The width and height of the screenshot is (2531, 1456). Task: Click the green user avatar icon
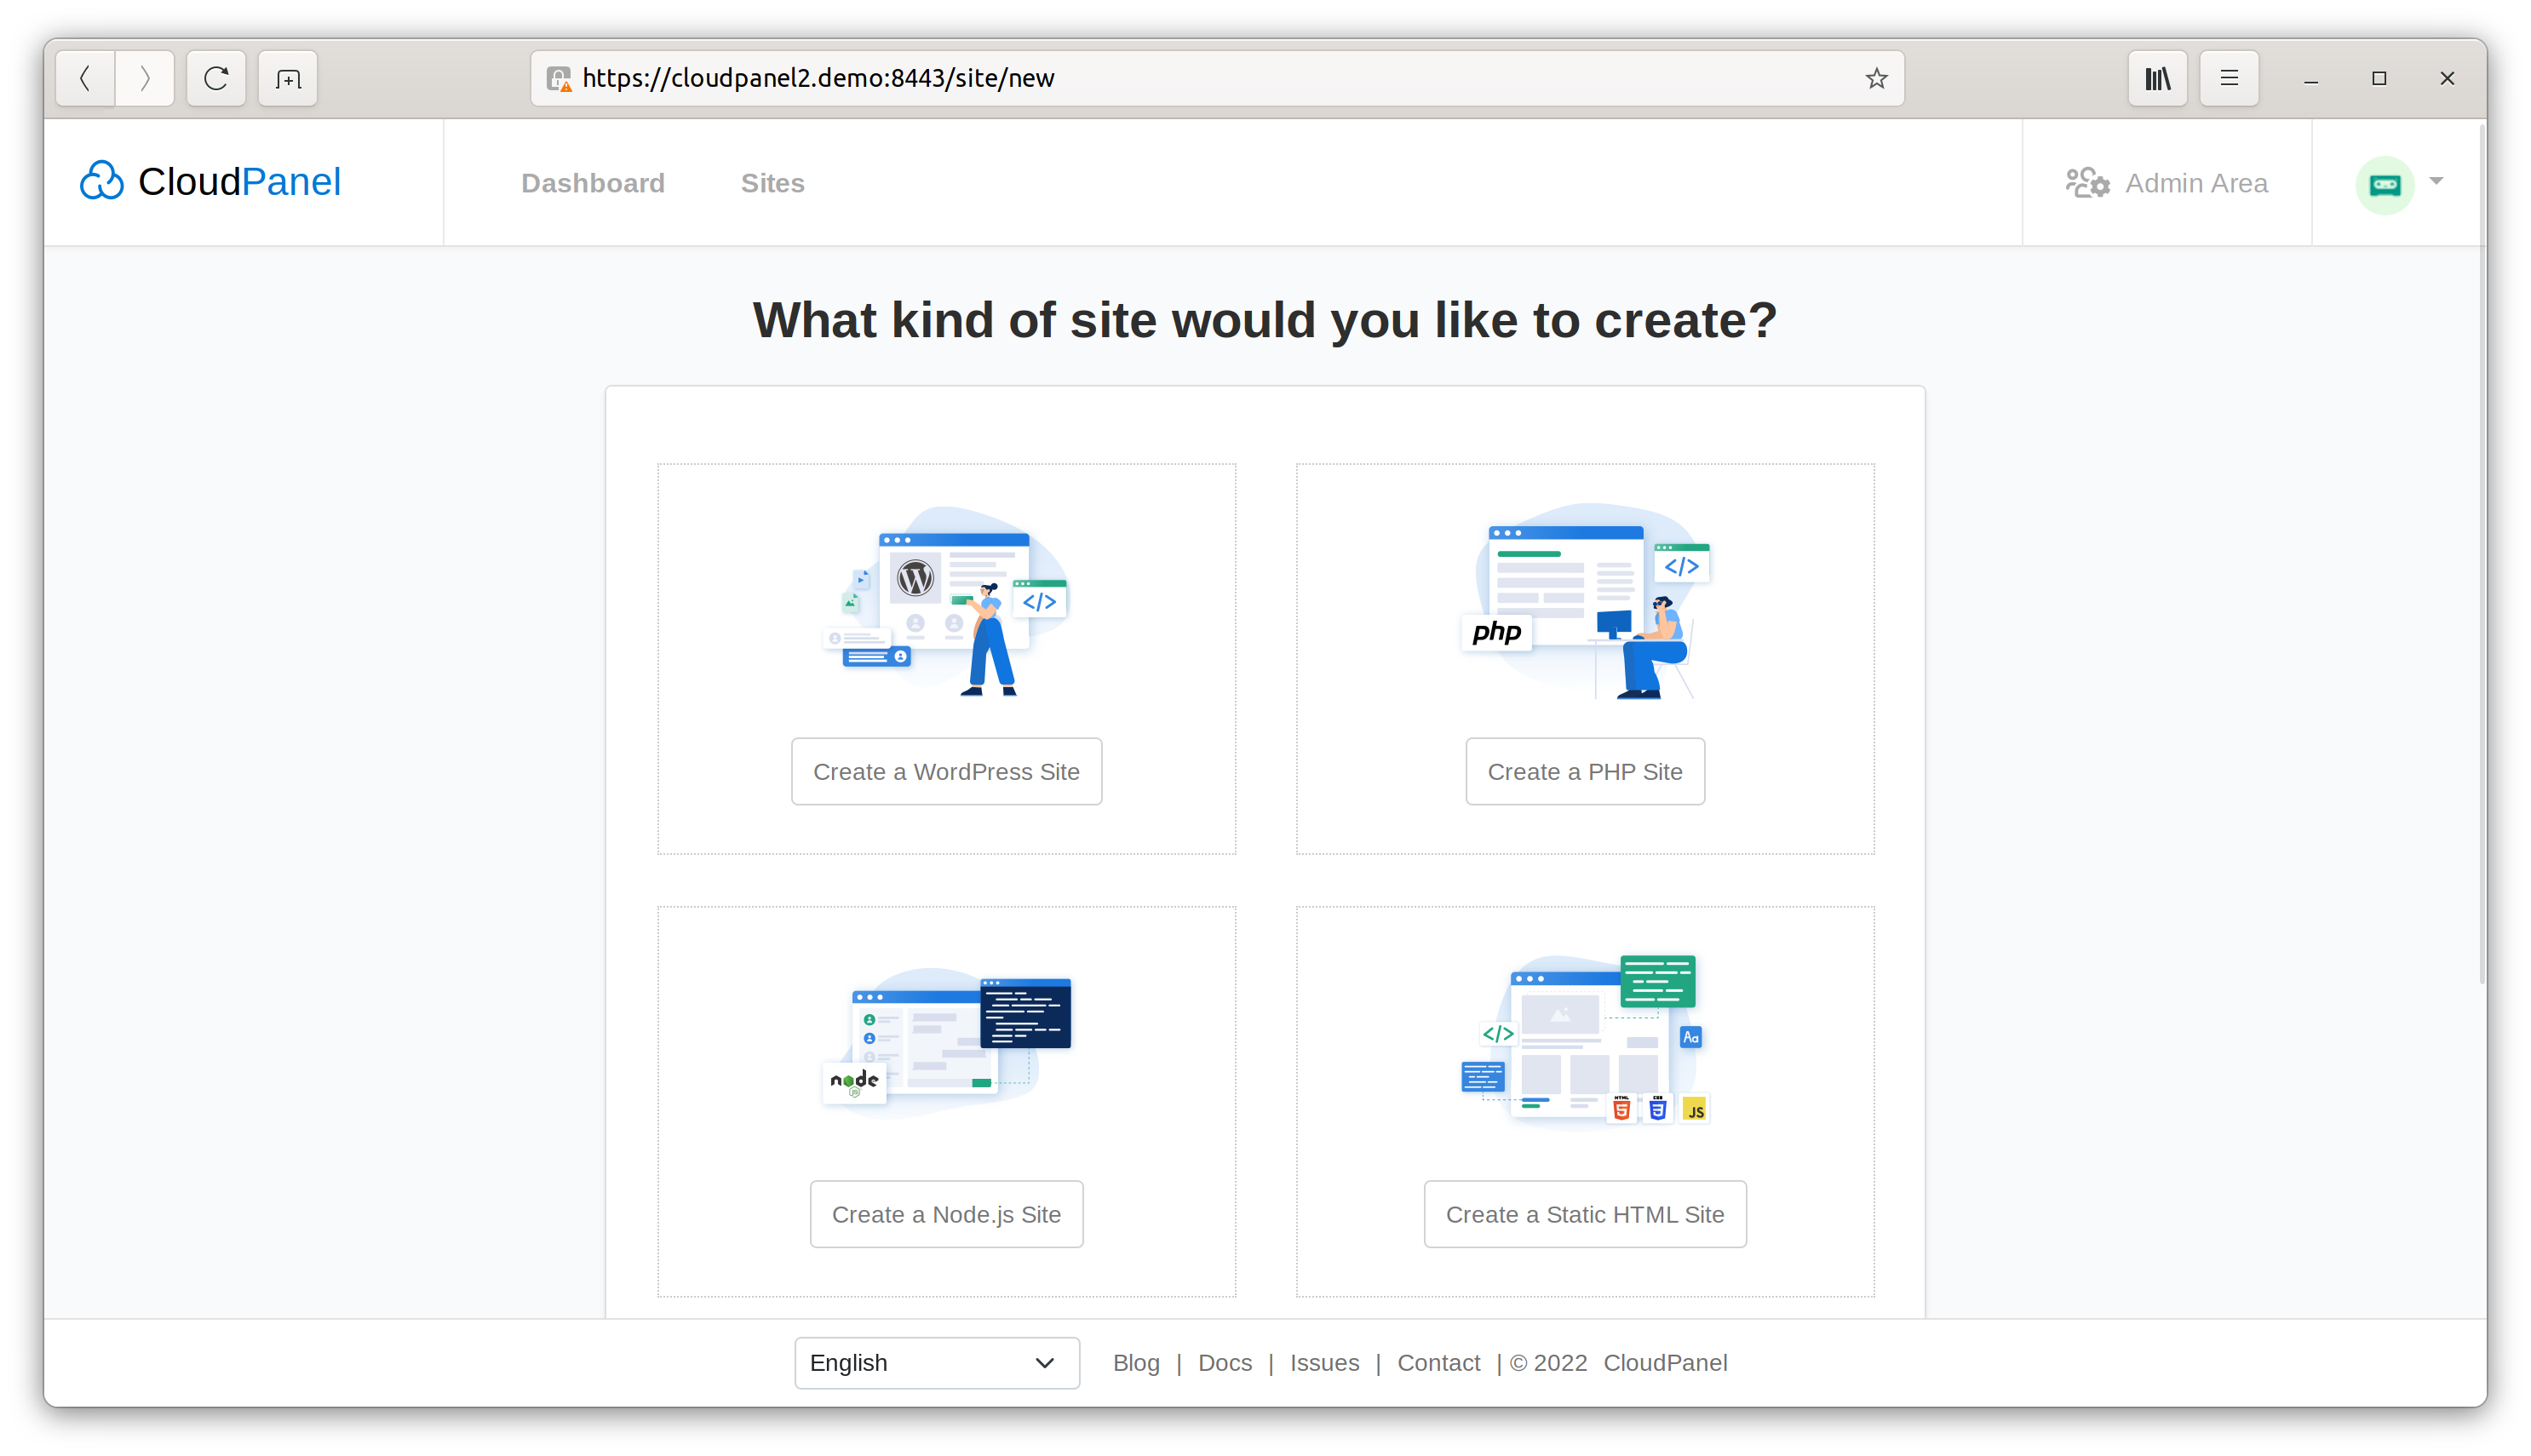pos(2384,184)
